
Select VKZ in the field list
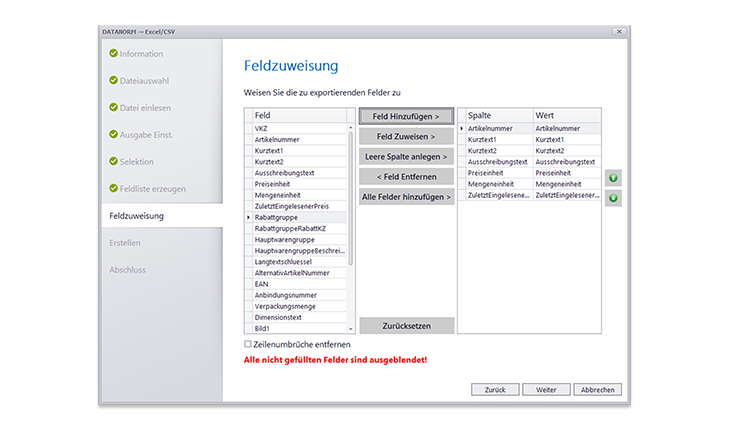(x=299, y=128)
